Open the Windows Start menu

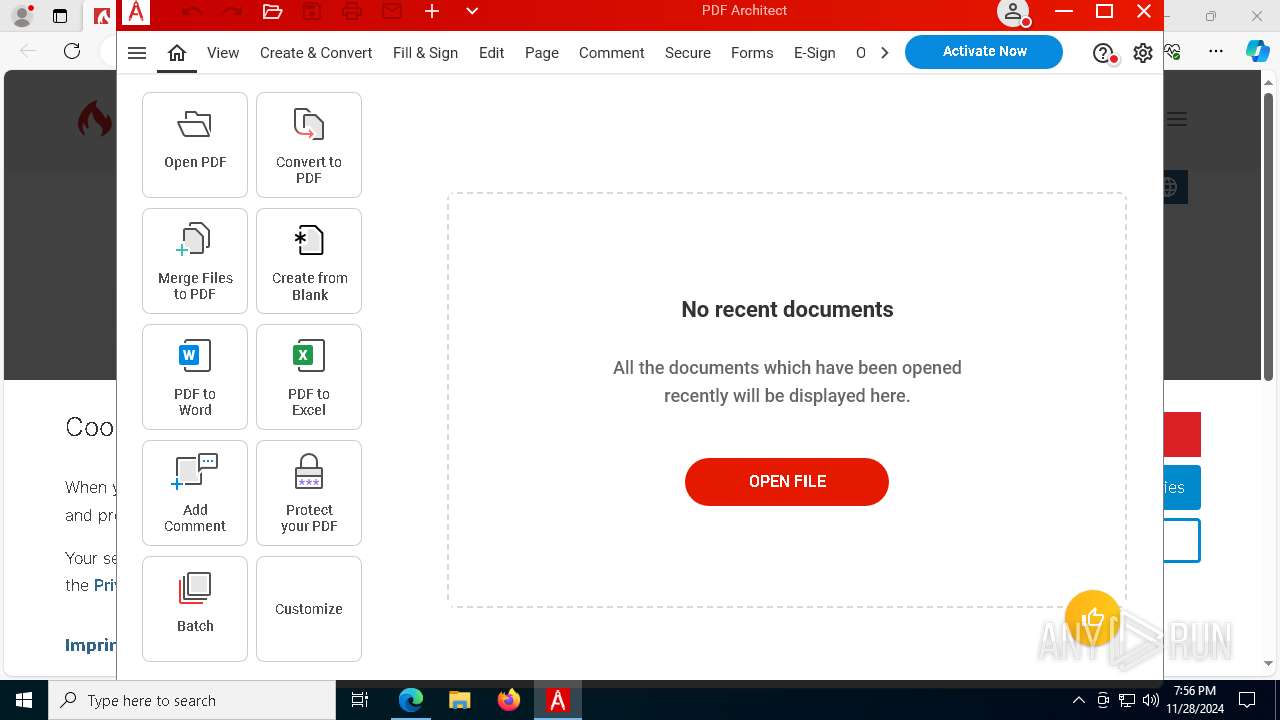(24, 700)
